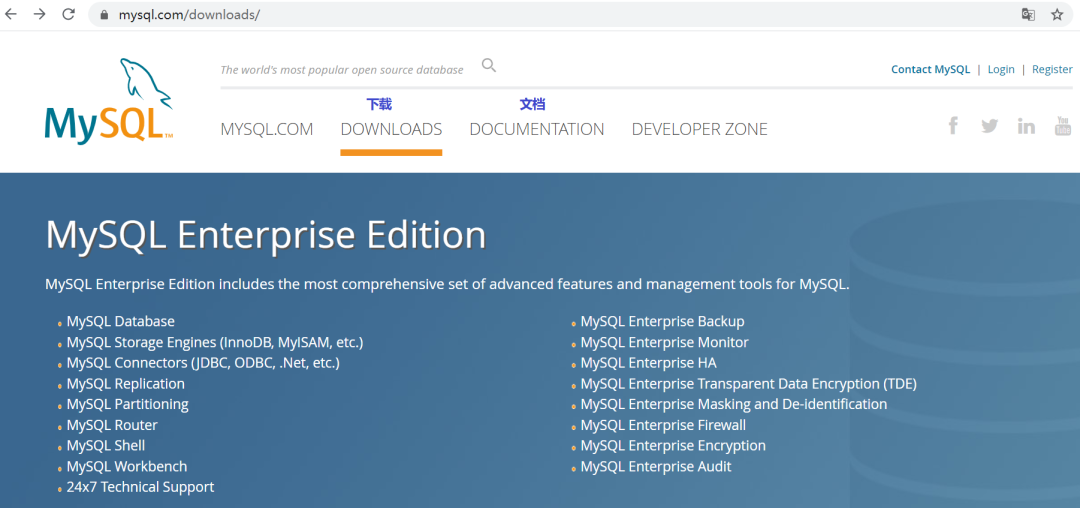Click the search magnifier icon
This screenshot has height=508, width=1080.
coord(488,66)
